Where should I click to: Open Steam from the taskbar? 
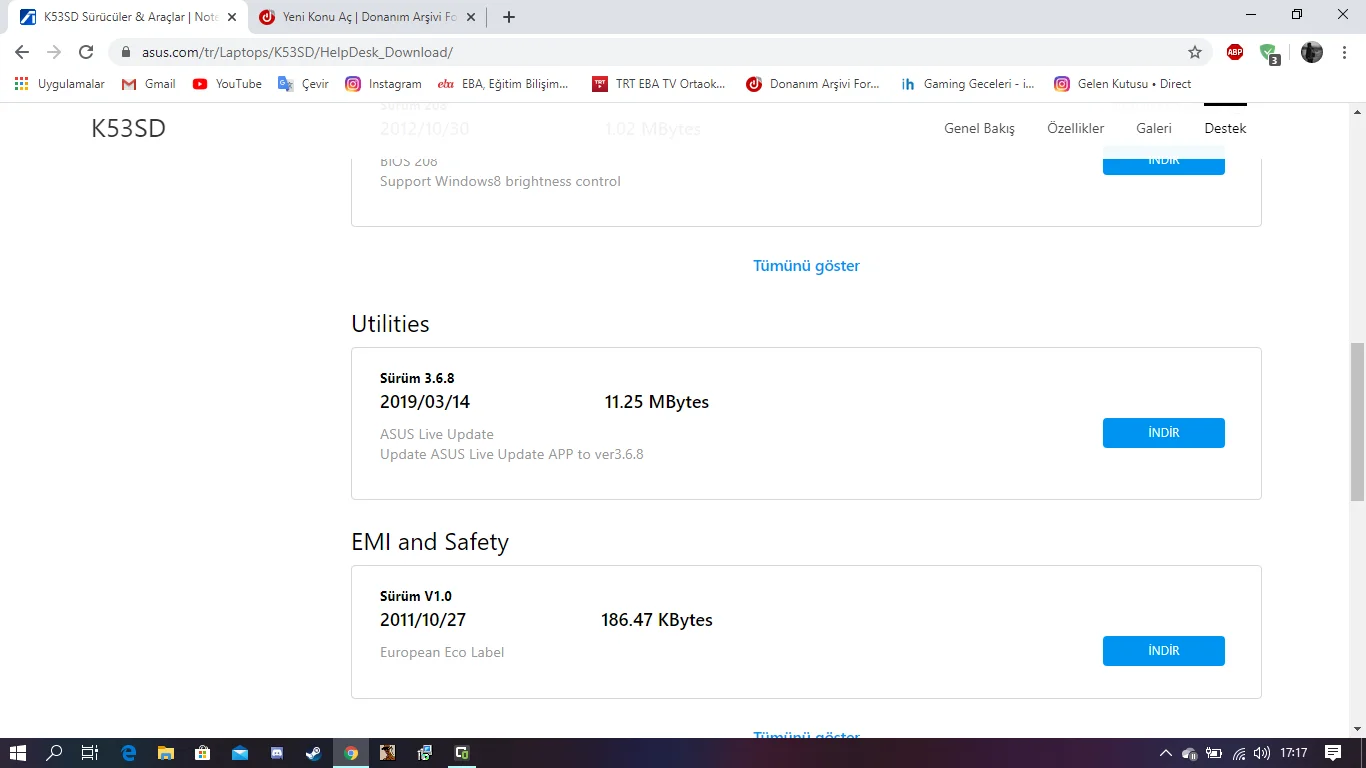tap(314, 753)
